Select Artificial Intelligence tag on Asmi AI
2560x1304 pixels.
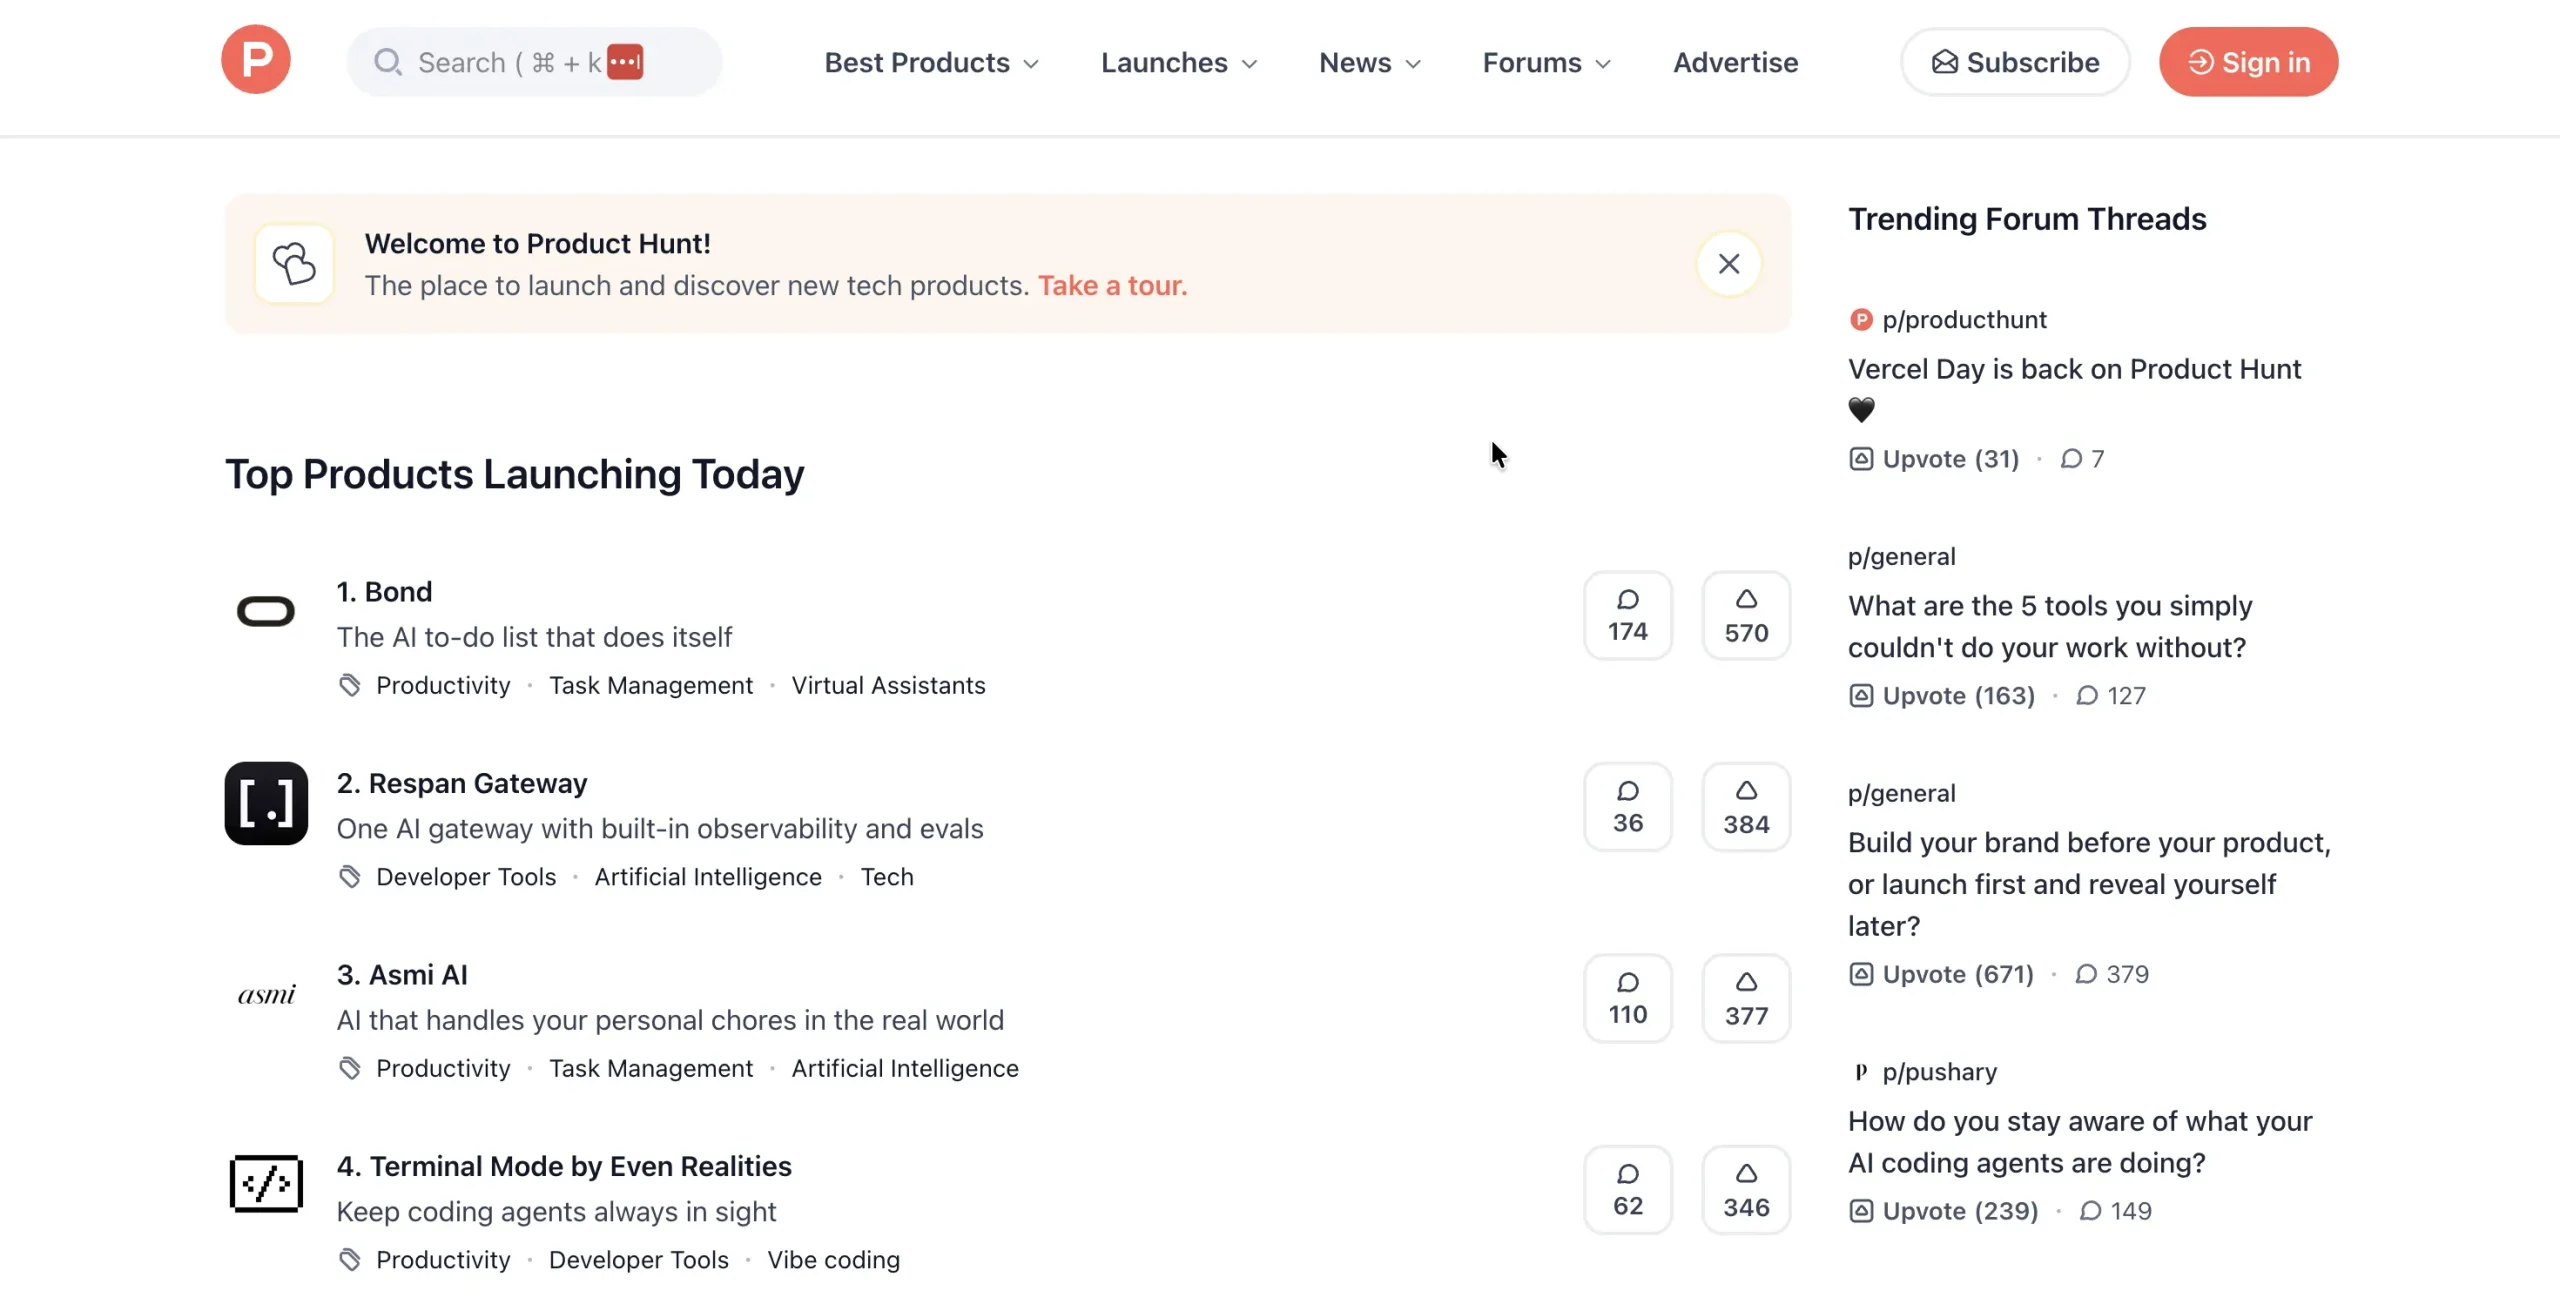(x=905, y=1068)
